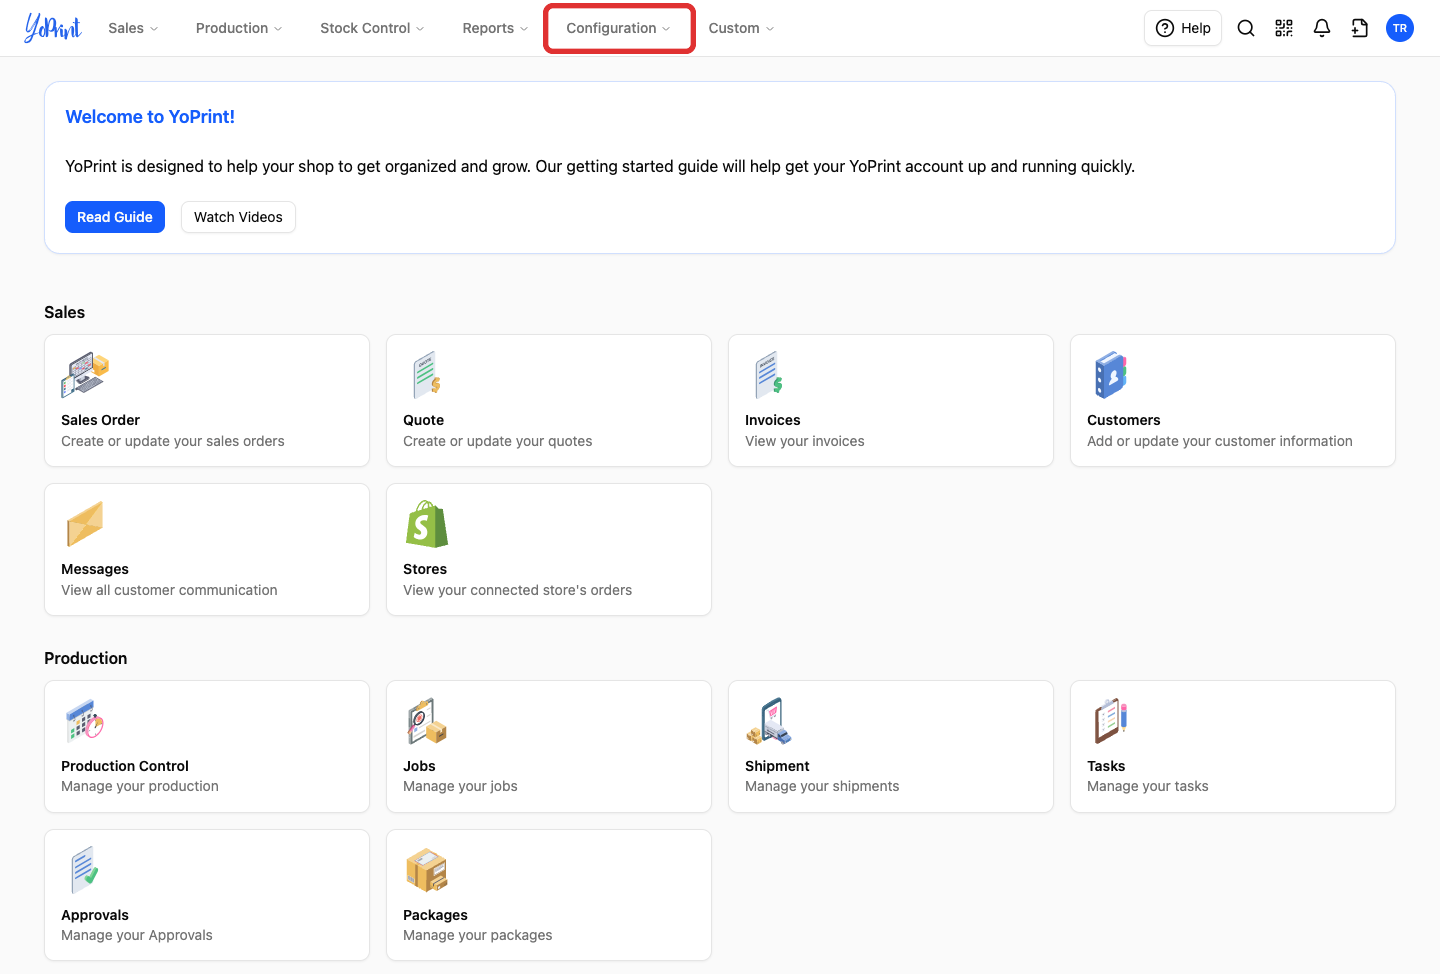
Task: Click 'Manage your Approvals' description
Action: (x=137, y=935)
